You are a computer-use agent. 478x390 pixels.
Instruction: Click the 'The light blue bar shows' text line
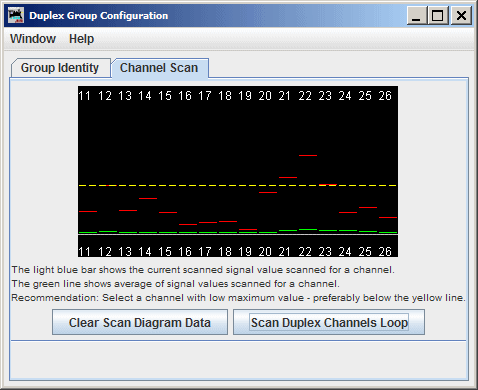pyautogui.click(x=203, y=270)
